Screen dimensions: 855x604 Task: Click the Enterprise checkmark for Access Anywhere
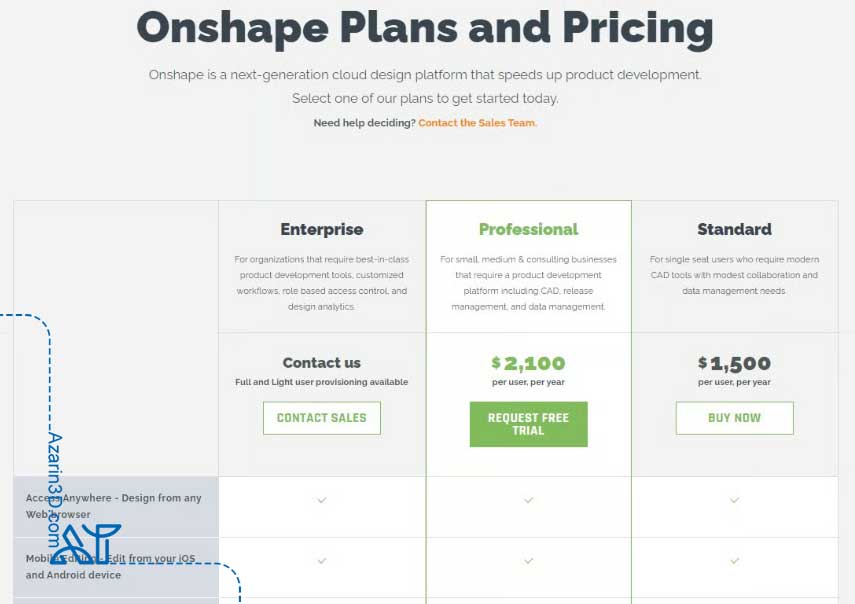[322, 500]
